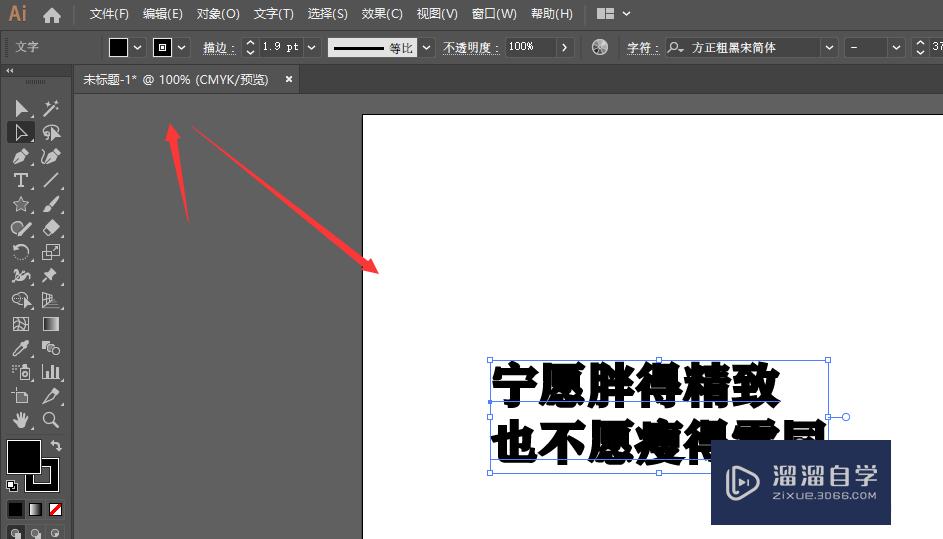Select the Magic Wand tool

pos(51,108)
